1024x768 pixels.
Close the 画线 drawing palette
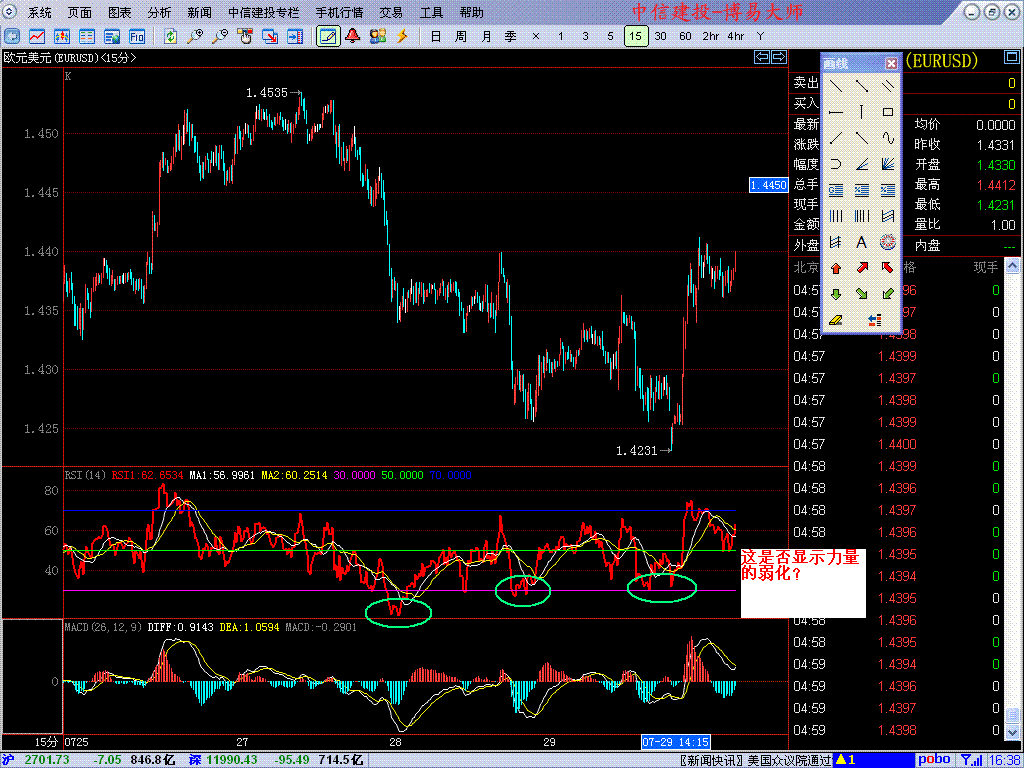click(891, 63)
